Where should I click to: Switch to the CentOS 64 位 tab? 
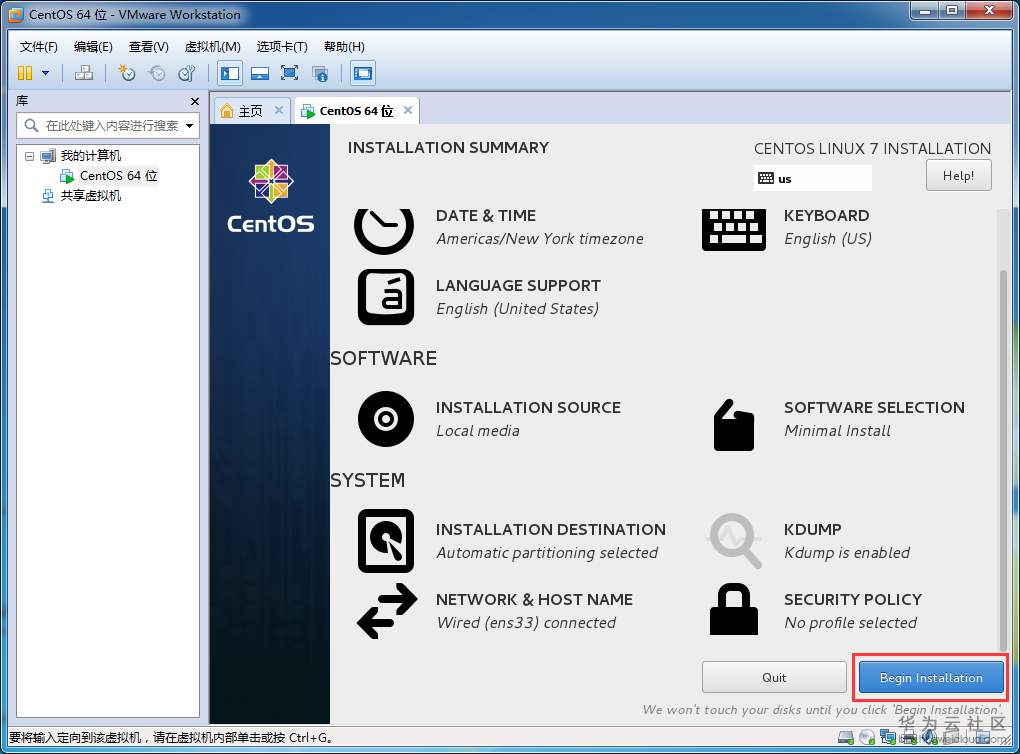(x=356, y=111)
